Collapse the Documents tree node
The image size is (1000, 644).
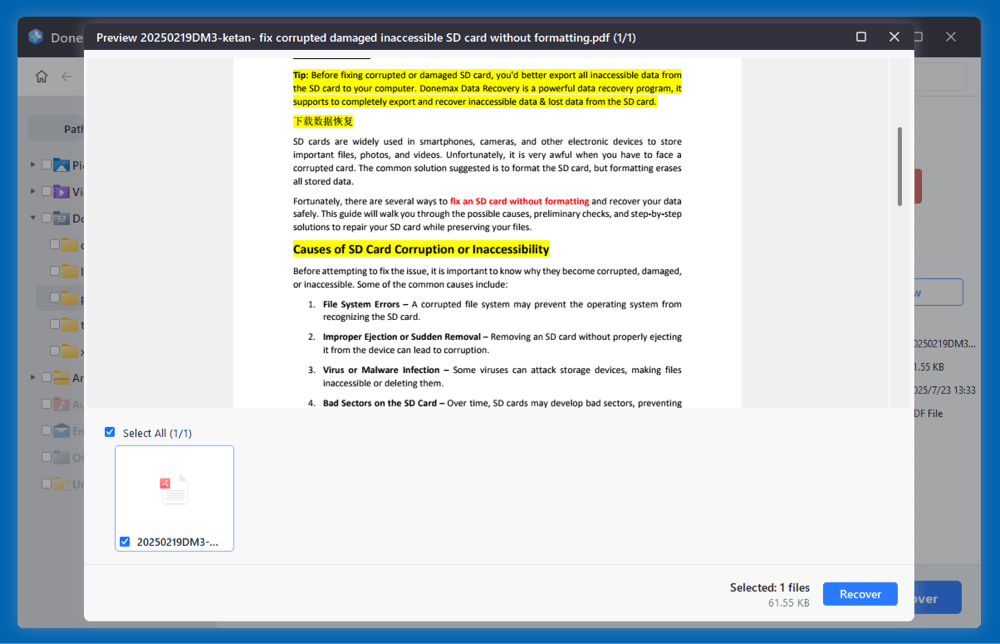click(x=32, y=218)
